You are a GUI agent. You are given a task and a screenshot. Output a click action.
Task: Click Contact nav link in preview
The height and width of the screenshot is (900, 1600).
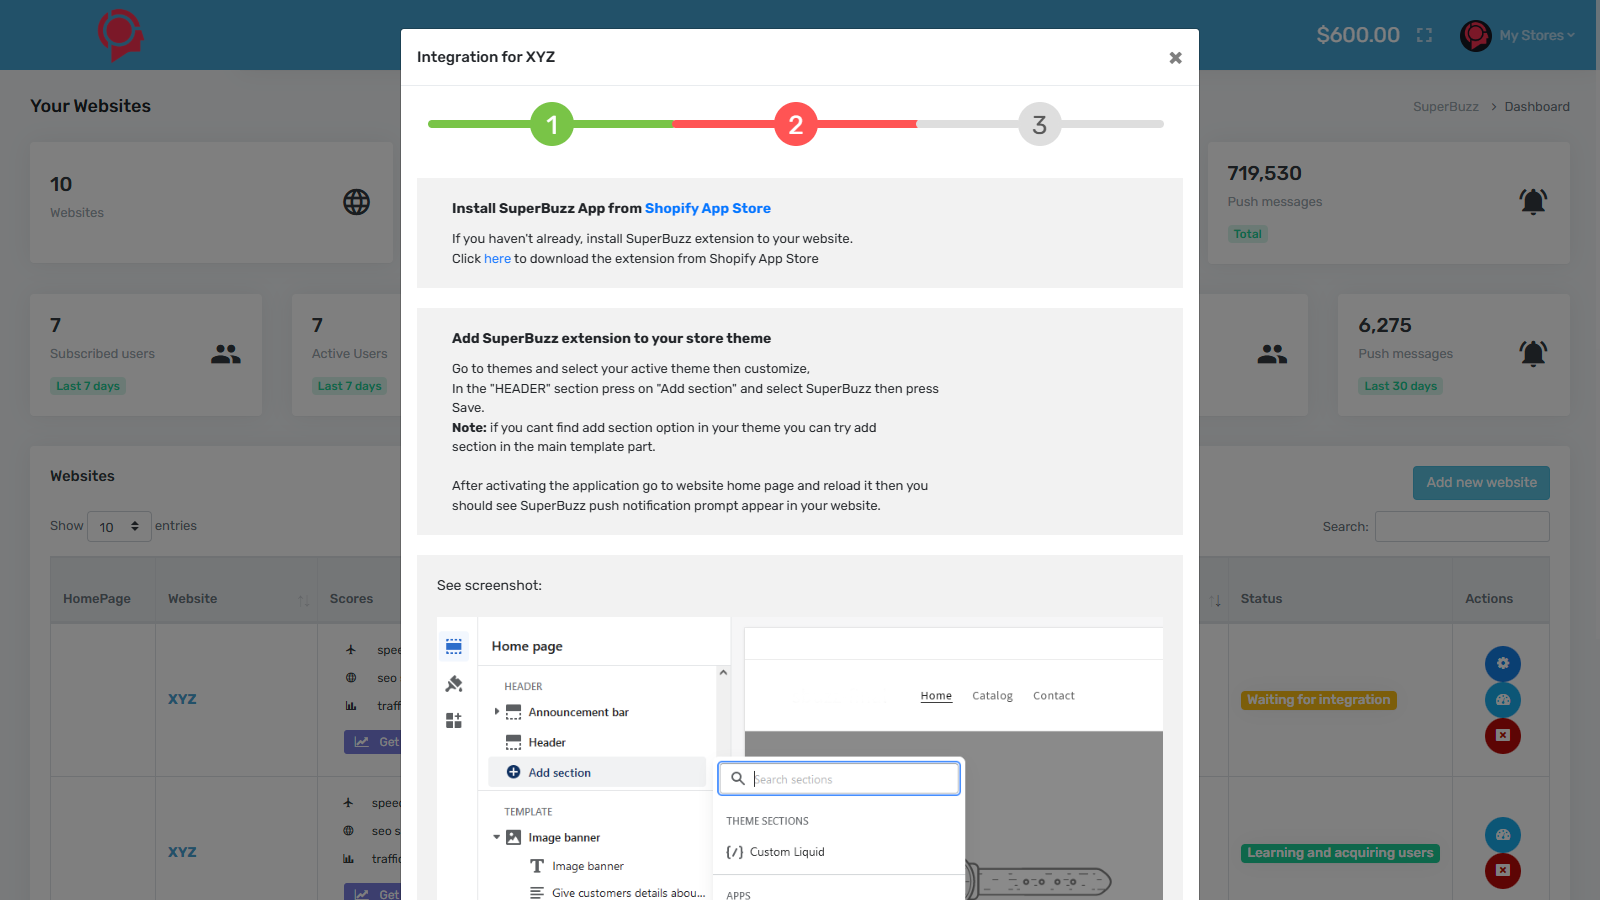[1054, 696]
